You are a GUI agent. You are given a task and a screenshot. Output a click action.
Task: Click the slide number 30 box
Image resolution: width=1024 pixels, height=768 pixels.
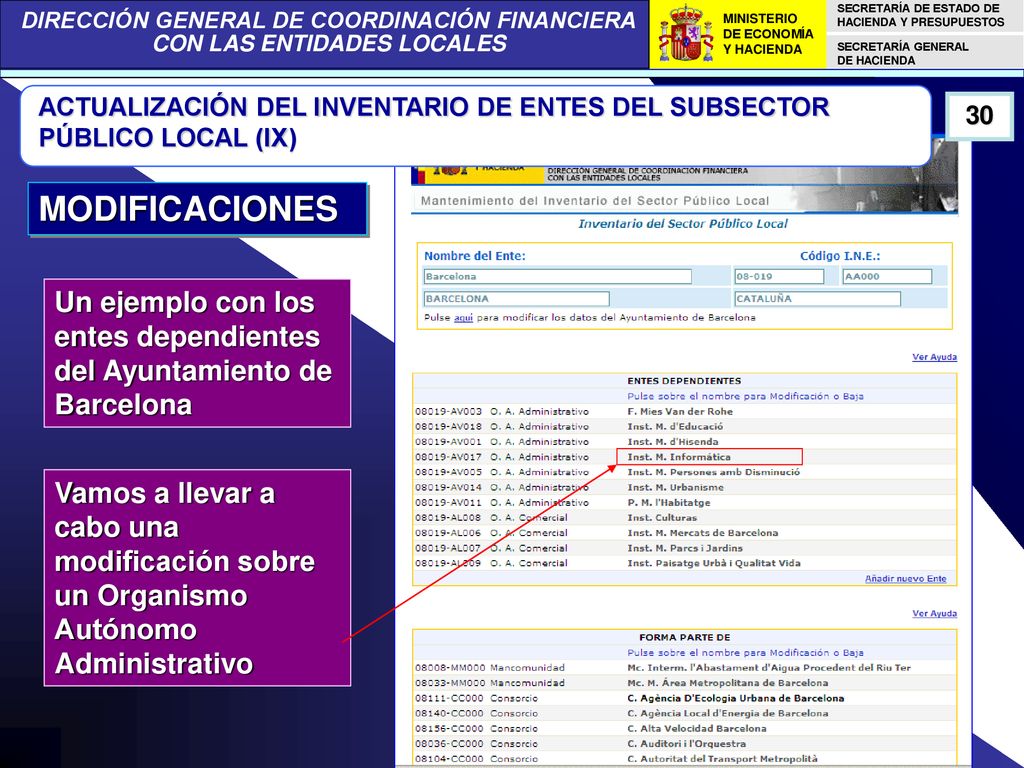[x=979, y=116]
